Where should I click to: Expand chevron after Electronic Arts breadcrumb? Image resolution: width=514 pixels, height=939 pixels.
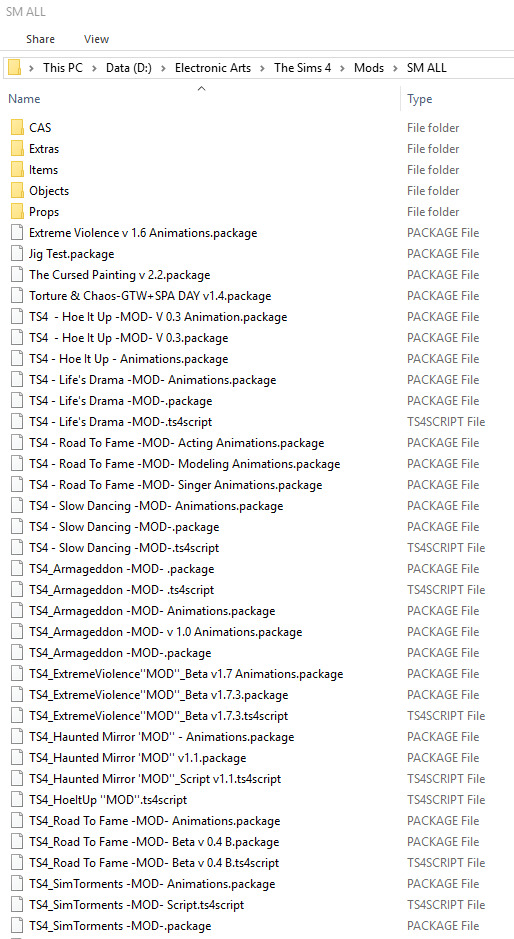[x=262, y=68]
